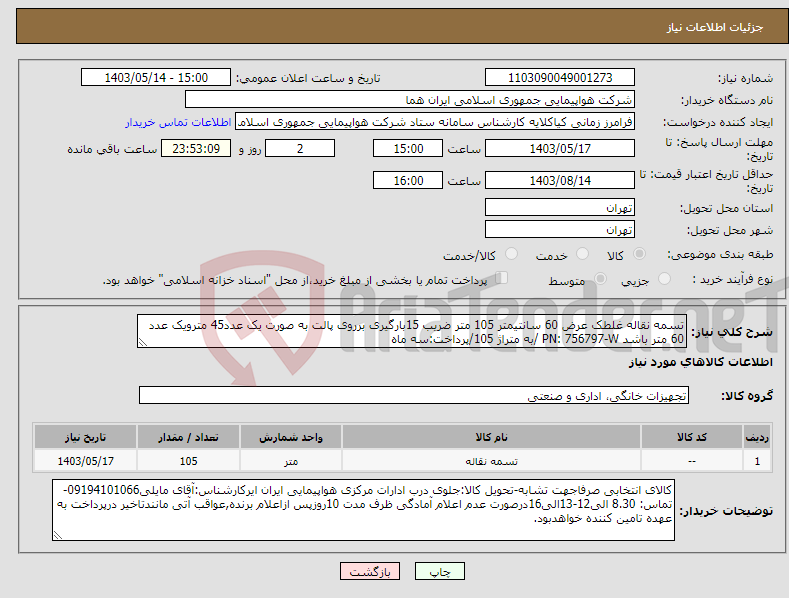Click the چاپ print button
This screenshot has height=598, width=789.
(x=440, y=572)
